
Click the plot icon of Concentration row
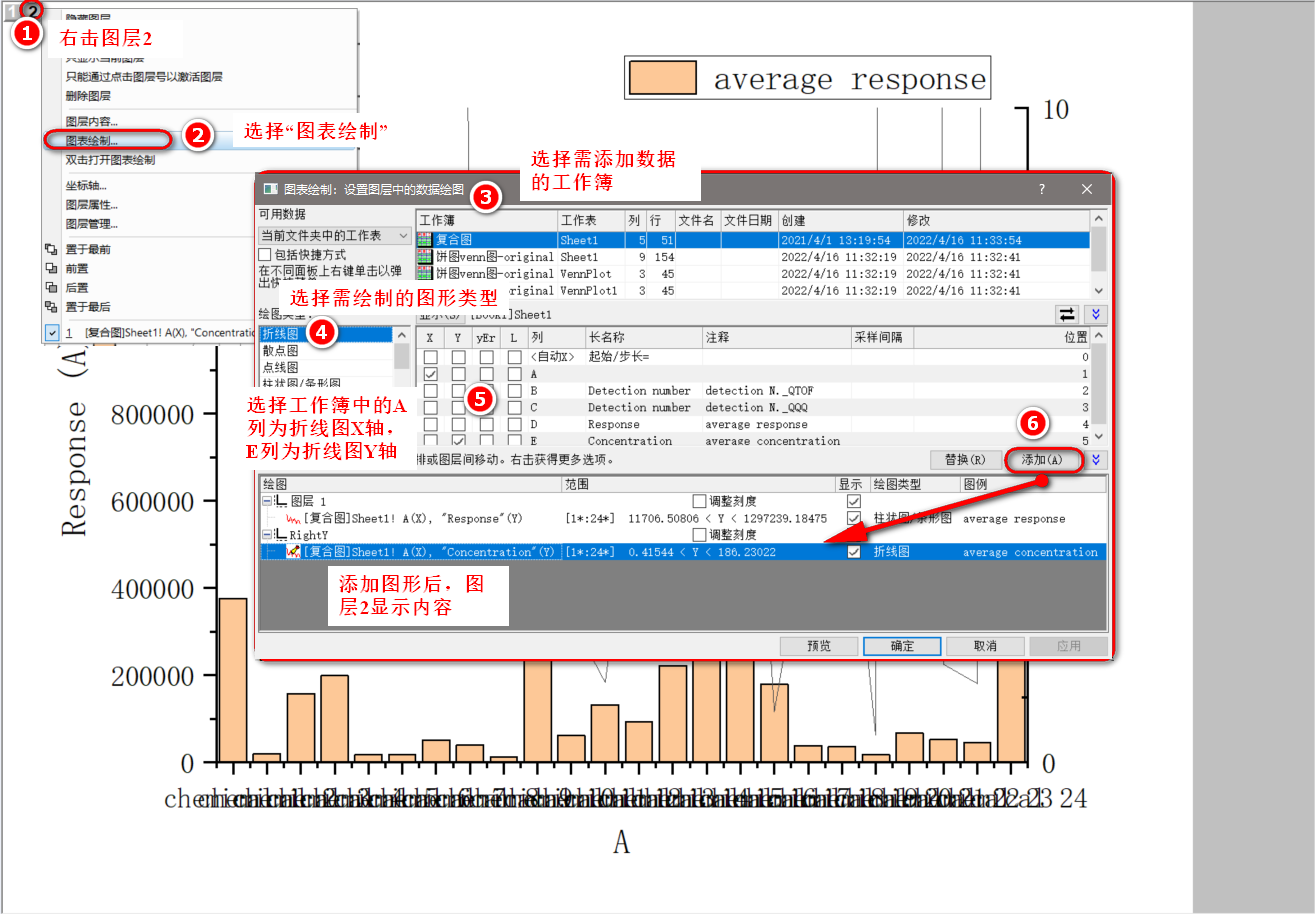(x=294, y=552)
